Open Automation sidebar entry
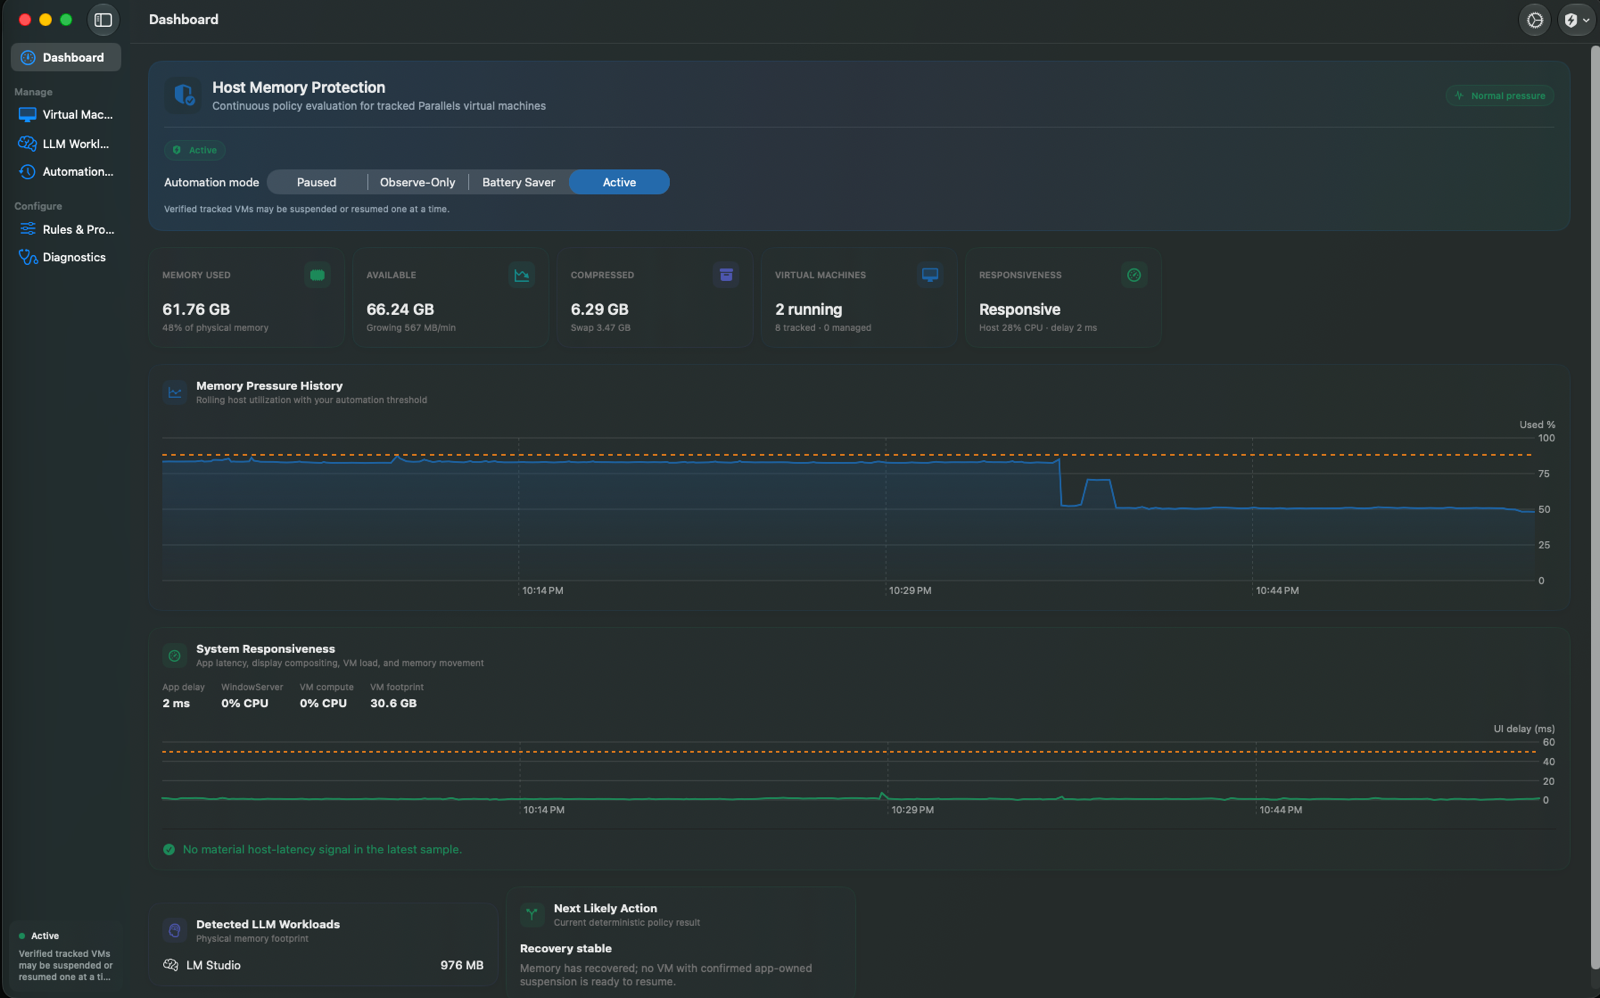Image resolution: width=1600 pixels, height=998 pixels. point(66,172)
